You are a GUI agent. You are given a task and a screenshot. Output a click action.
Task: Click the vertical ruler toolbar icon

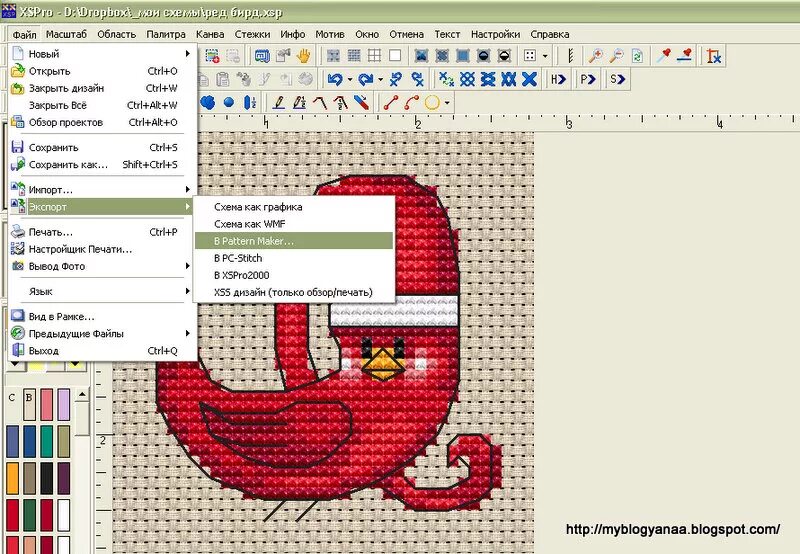tap(571, 56)
